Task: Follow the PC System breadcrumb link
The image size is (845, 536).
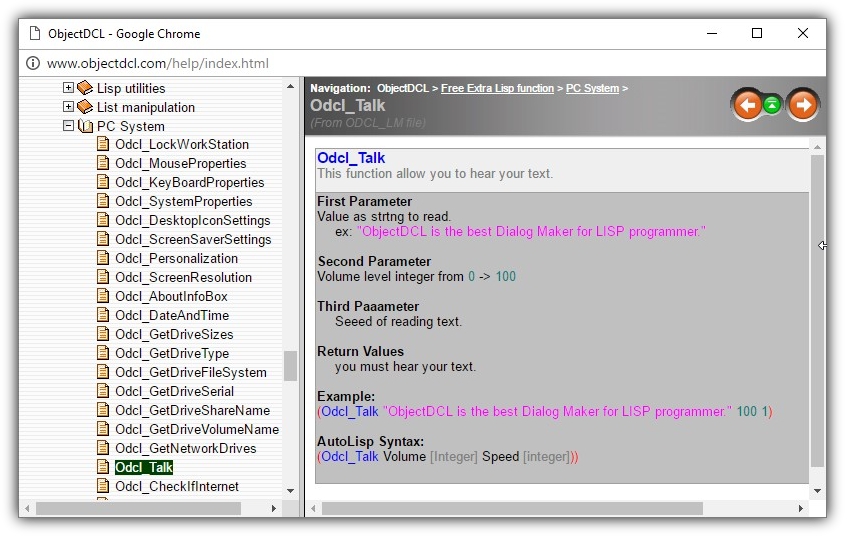Action: (x=592, y=88)
